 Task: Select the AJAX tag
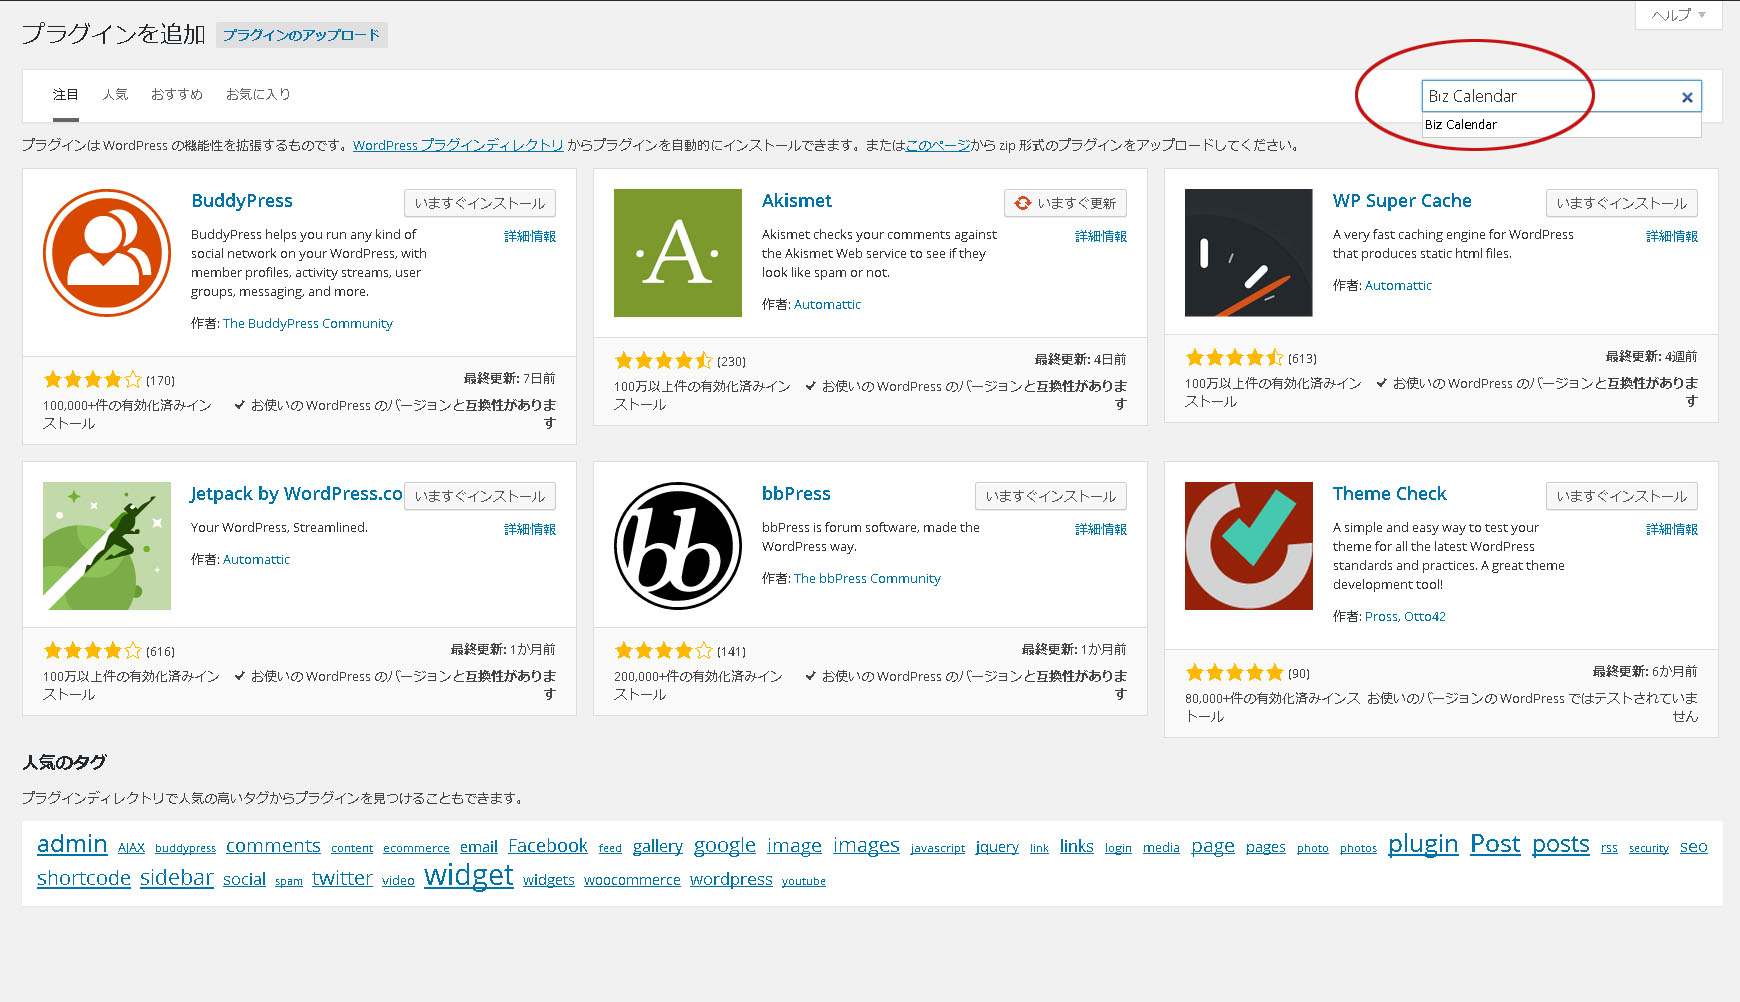pyautogui.click(x=131, y=848)
